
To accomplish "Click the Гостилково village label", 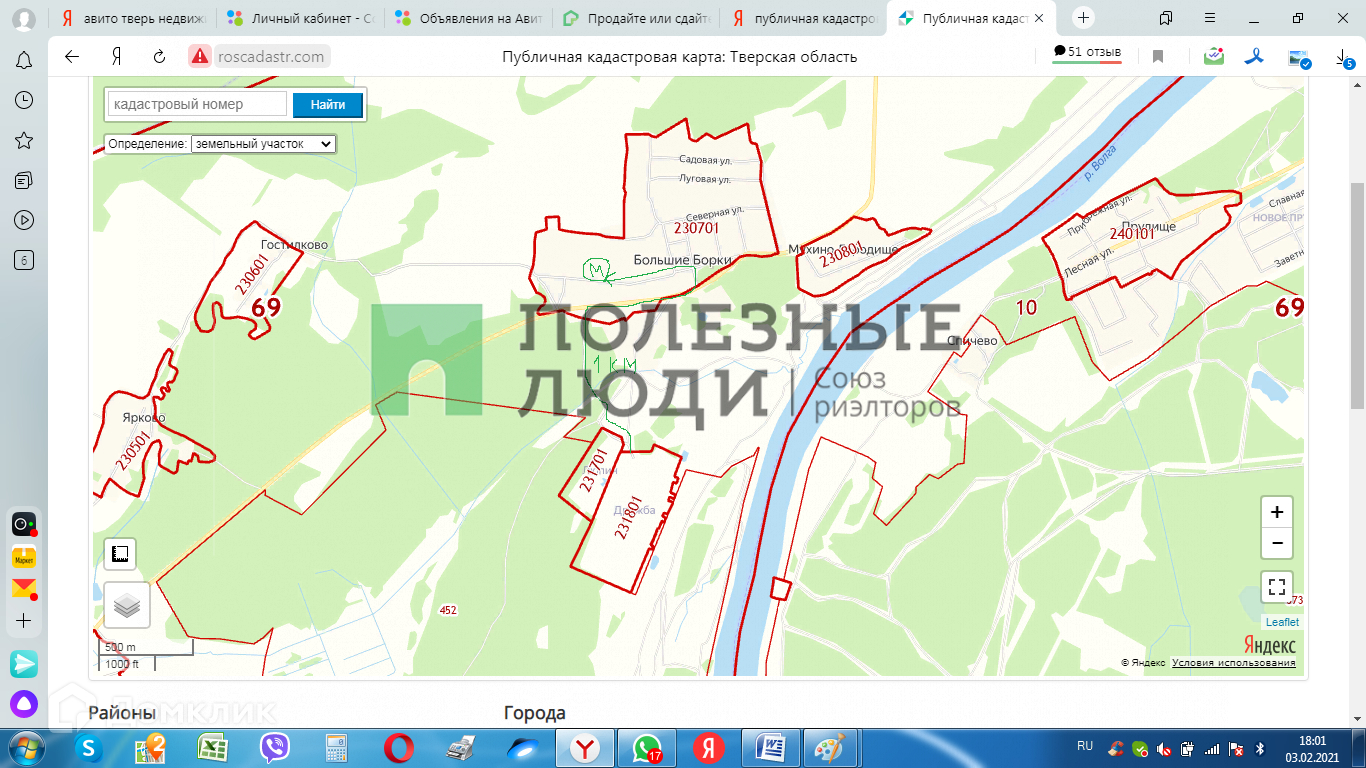I will point(294,245).
